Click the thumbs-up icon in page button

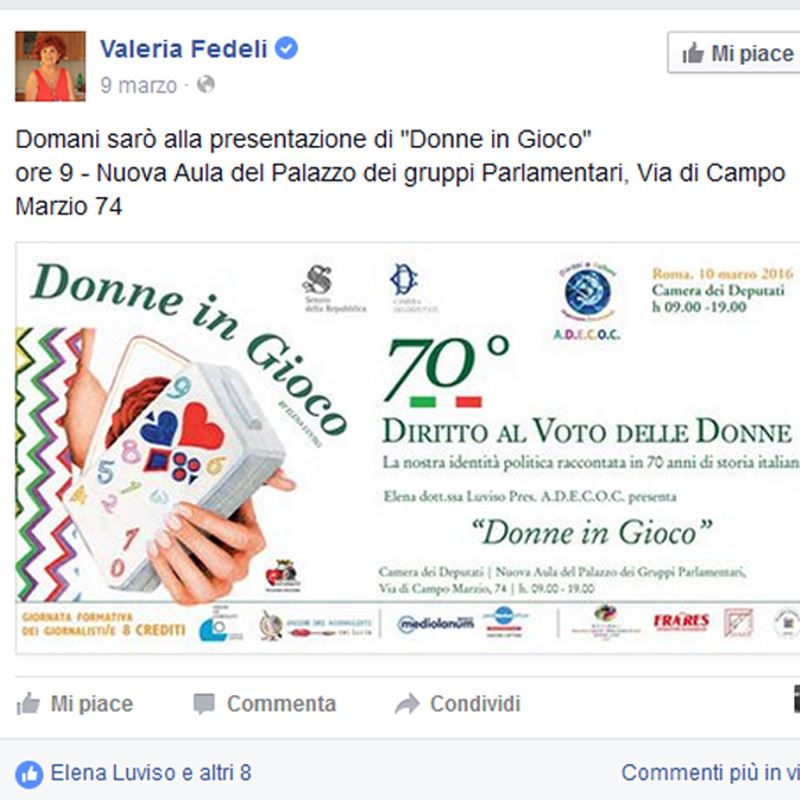point(693,53)
